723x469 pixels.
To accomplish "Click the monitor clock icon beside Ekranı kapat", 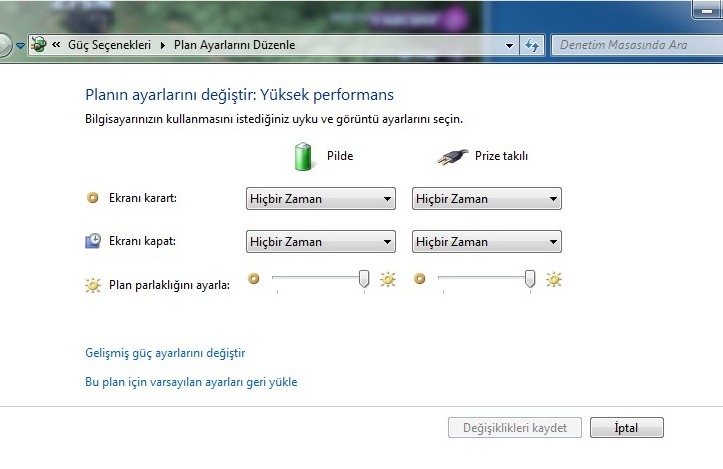I will pyautogui.click(x=93, y=241).
